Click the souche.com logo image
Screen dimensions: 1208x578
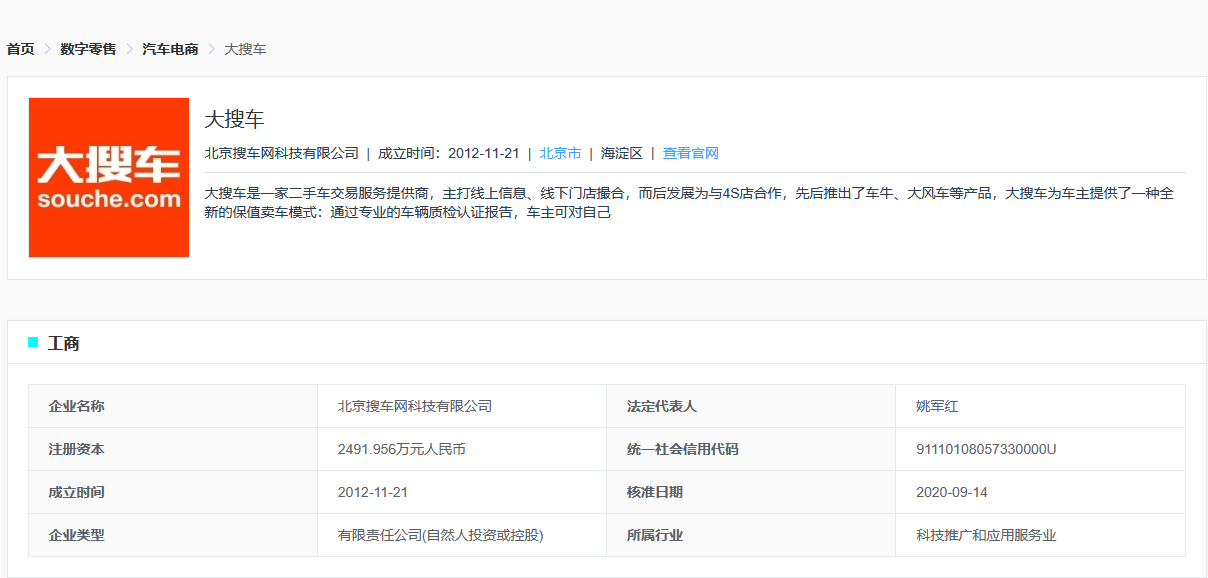point(108,176)
